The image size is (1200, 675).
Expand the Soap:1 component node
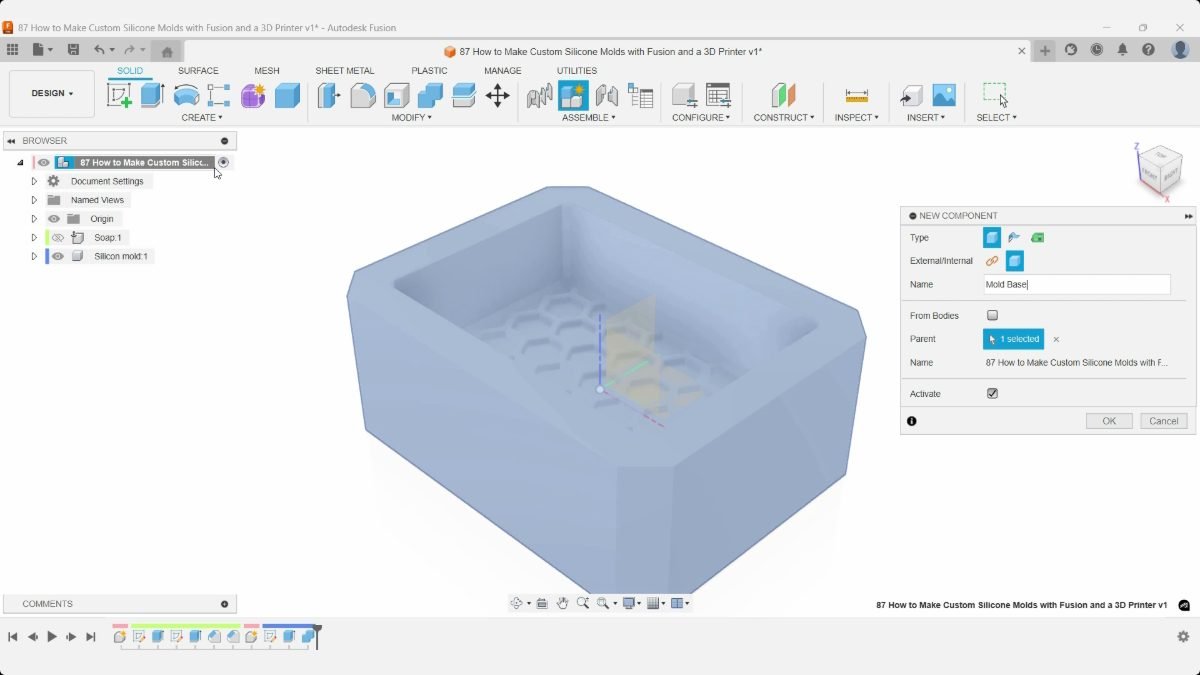tap(34, 238)
